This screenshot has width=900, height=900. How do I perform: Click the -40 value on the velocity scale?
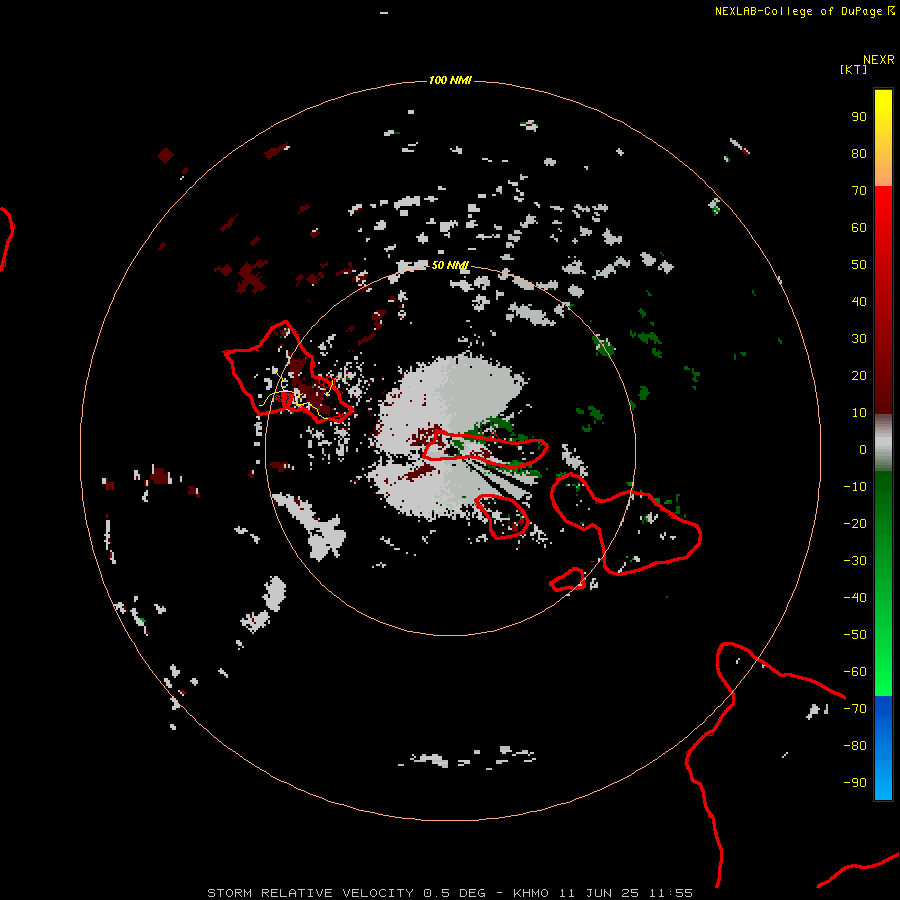(x=855, y=598)
